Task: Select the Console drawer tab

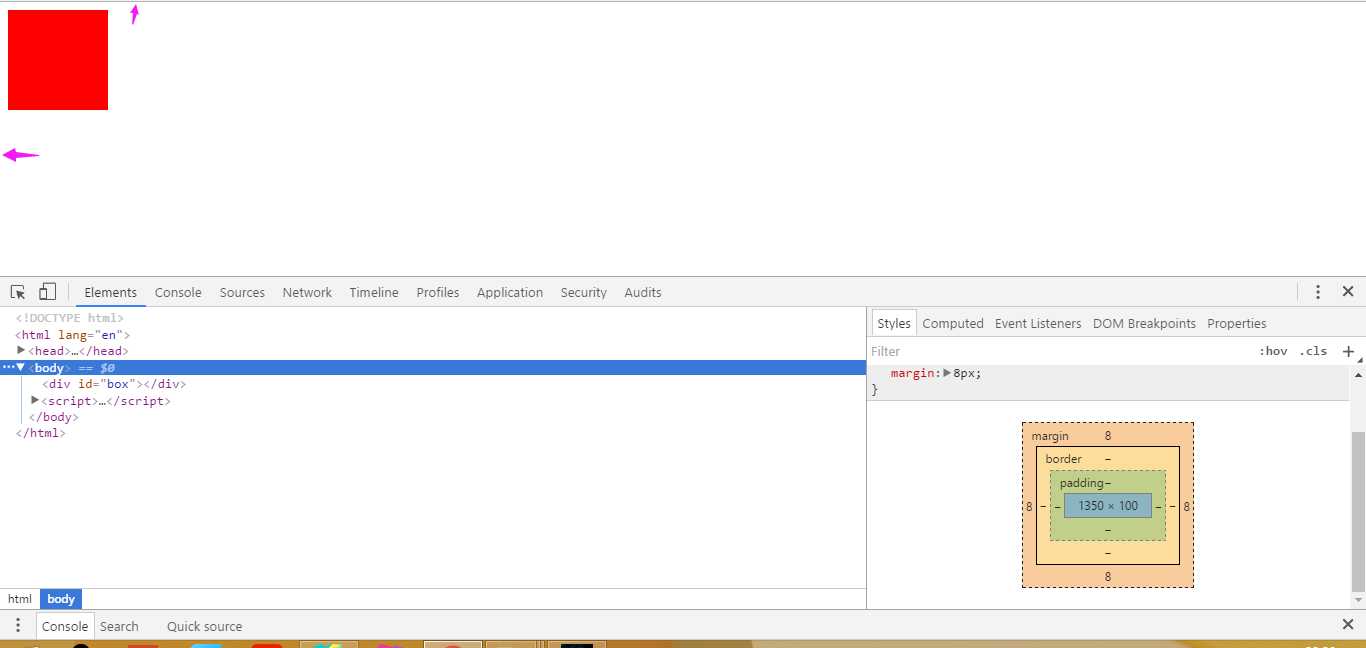Action: [x=65, y=626]
